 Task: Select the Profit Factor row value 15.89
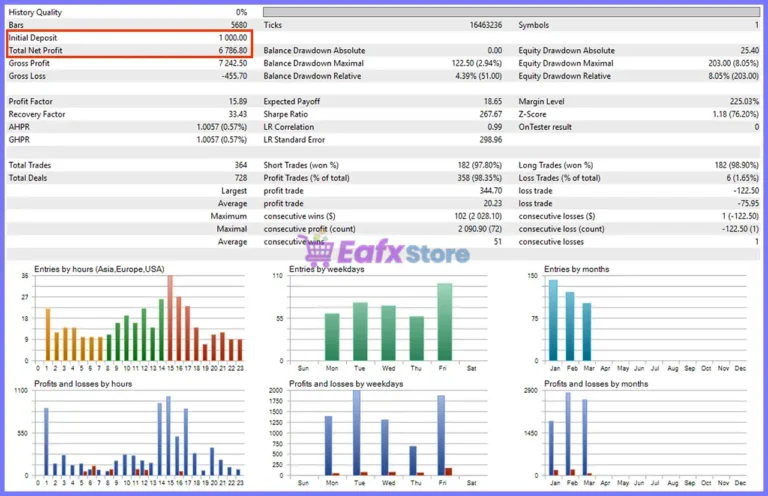pyautogui.click(x=238, y=101)
